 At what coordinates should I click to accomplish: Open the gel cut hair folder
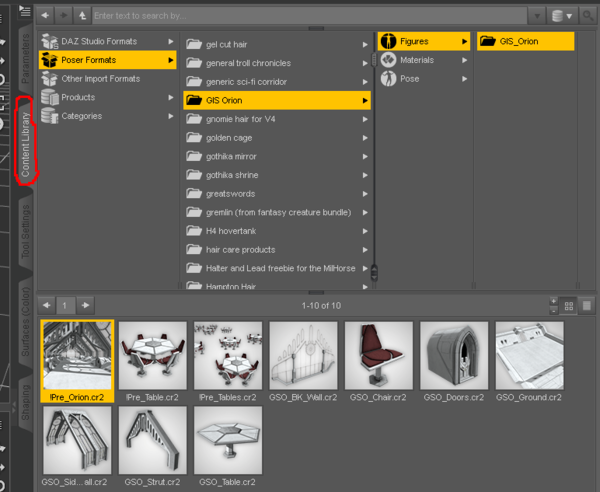pyautogui.click(x=277, y=44)
